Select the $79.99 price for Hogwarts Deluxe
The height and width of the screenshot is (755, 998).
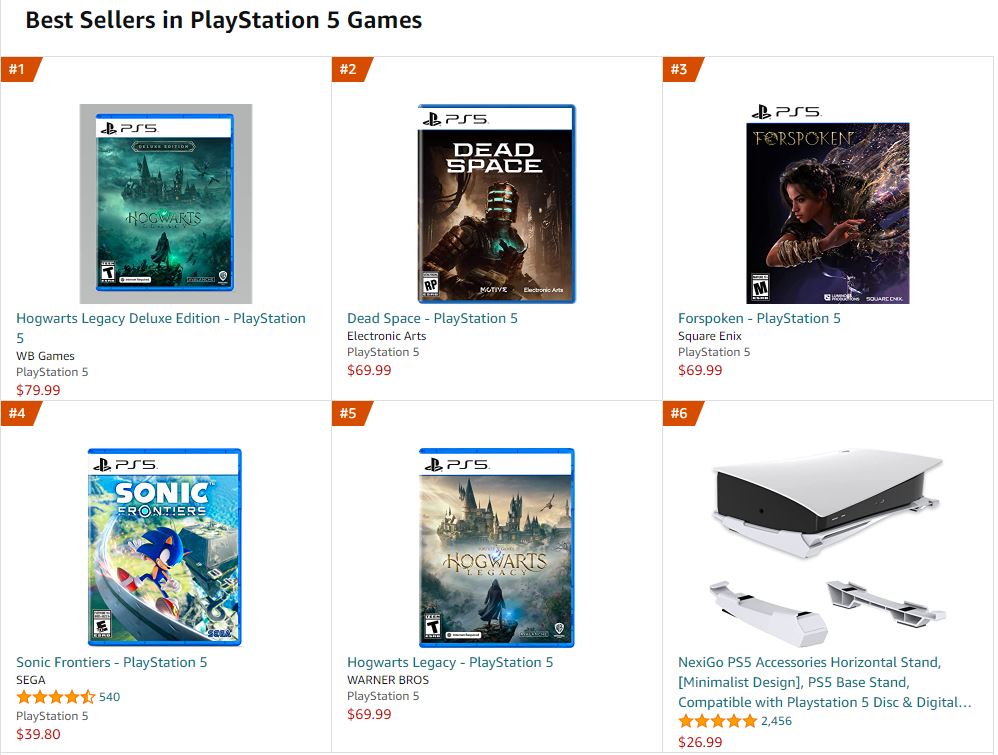pyautogui.click(x=38, y=390)
